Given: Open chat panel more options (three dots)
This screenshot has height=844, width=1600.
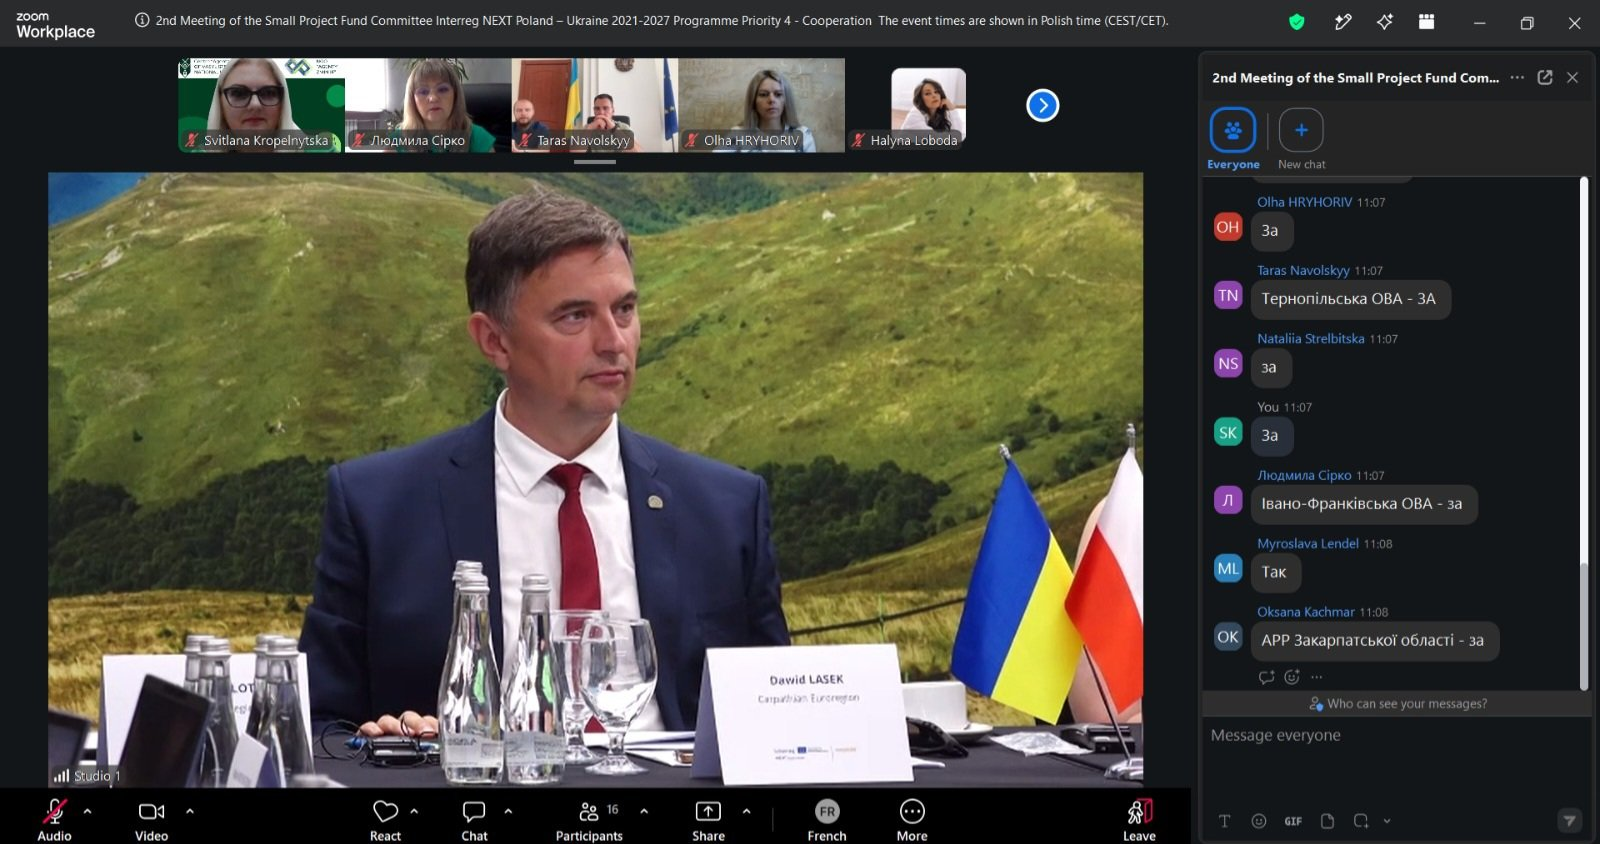Looking at the screenshot, I should [1517, 77].
